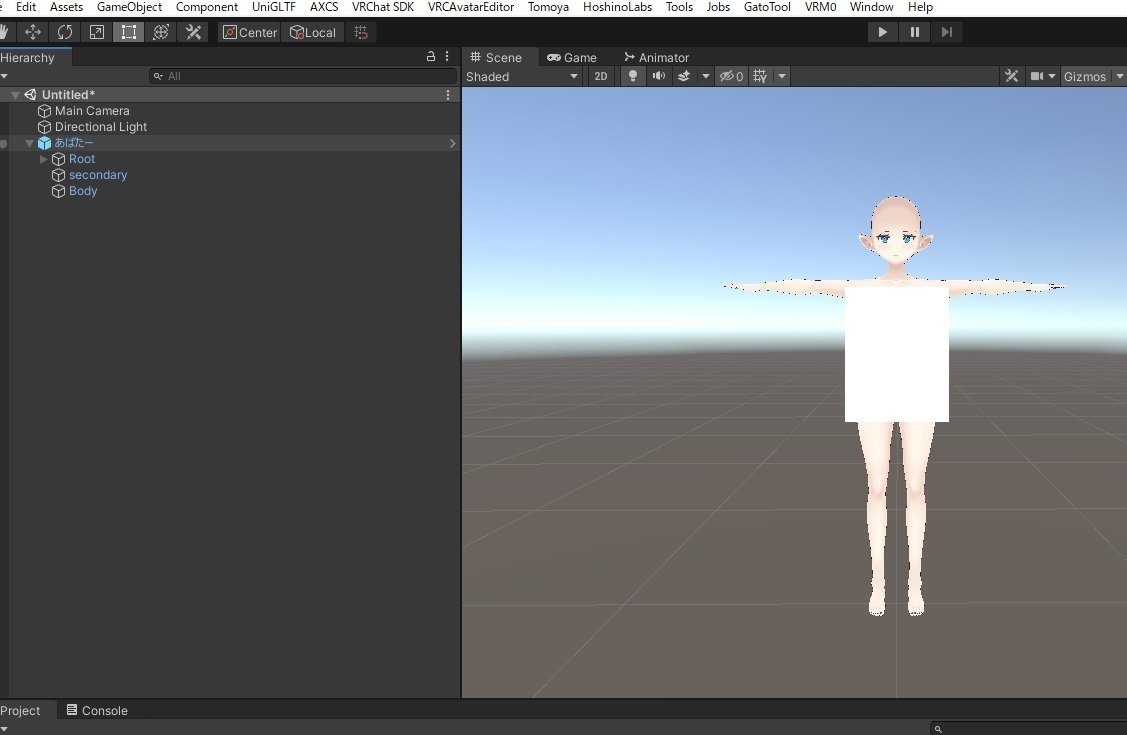Toggle between Center and Pivot mode
Screen dimensions: 1127x735
[x=249, y=31]
